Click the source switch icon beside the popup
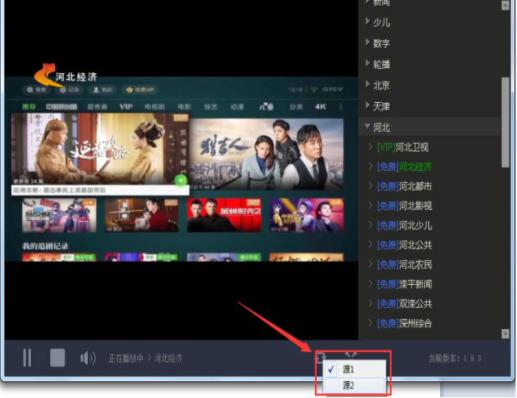Viewport: 517px width, 398px height. coord(320,357)
